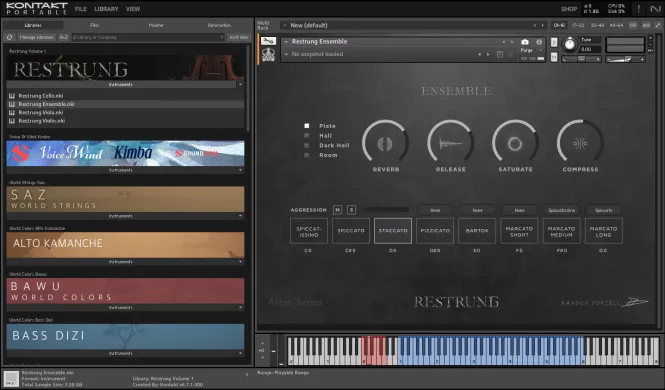
Task: Close the instrument with X button
Action: (x=651, y=38)
